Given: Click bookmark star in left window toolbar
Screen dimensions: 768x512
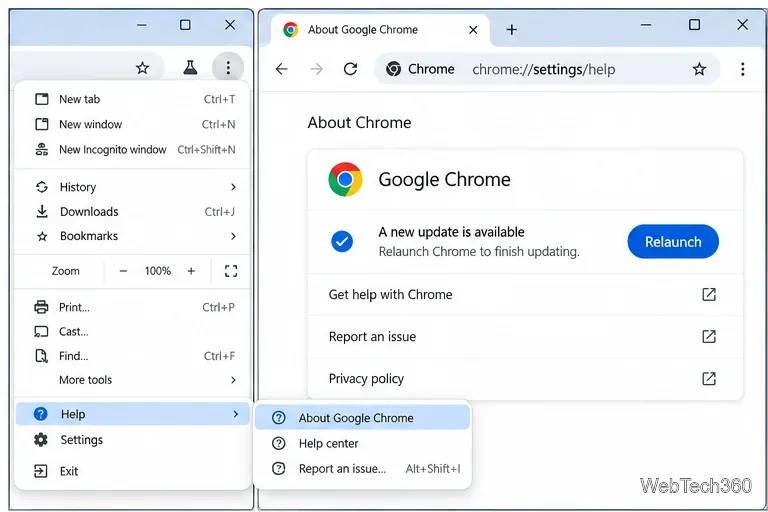Looking at the screenshot, I should [143, 68].
